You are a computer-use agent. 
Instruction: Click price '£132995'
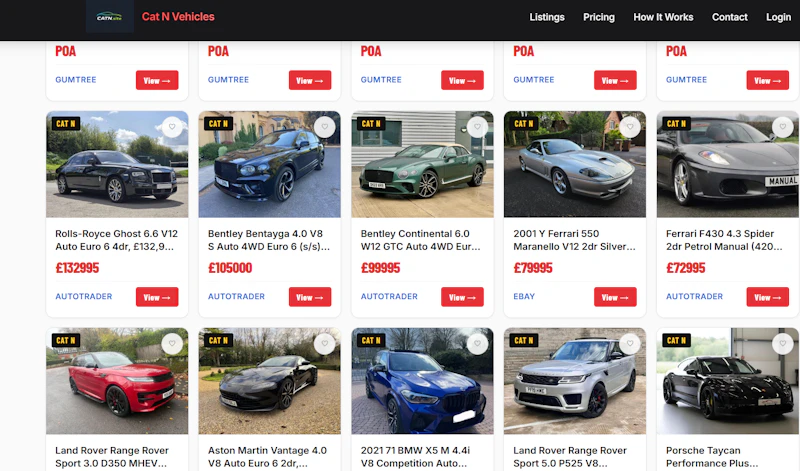point(77,268)
